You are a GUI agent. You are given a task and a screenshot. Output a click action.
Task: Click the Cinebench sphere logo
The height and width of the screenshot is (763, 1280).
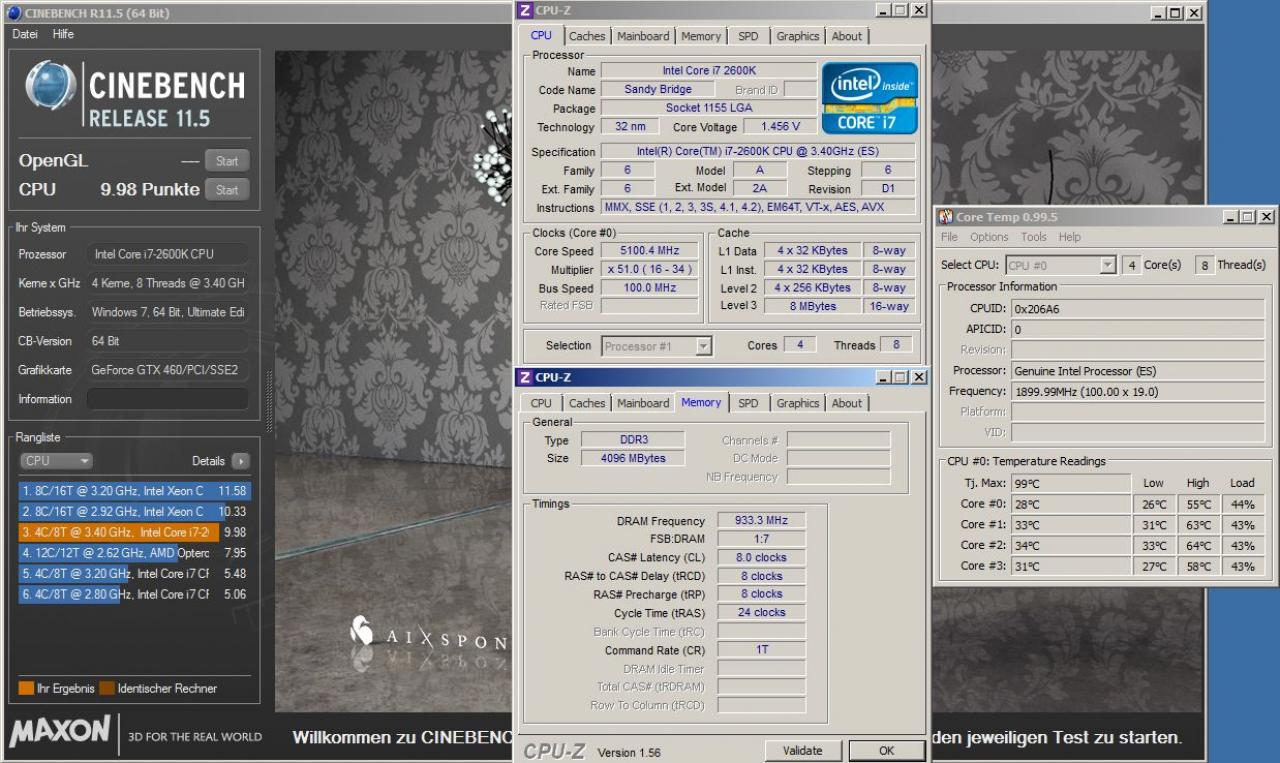[x=51, y=85]
